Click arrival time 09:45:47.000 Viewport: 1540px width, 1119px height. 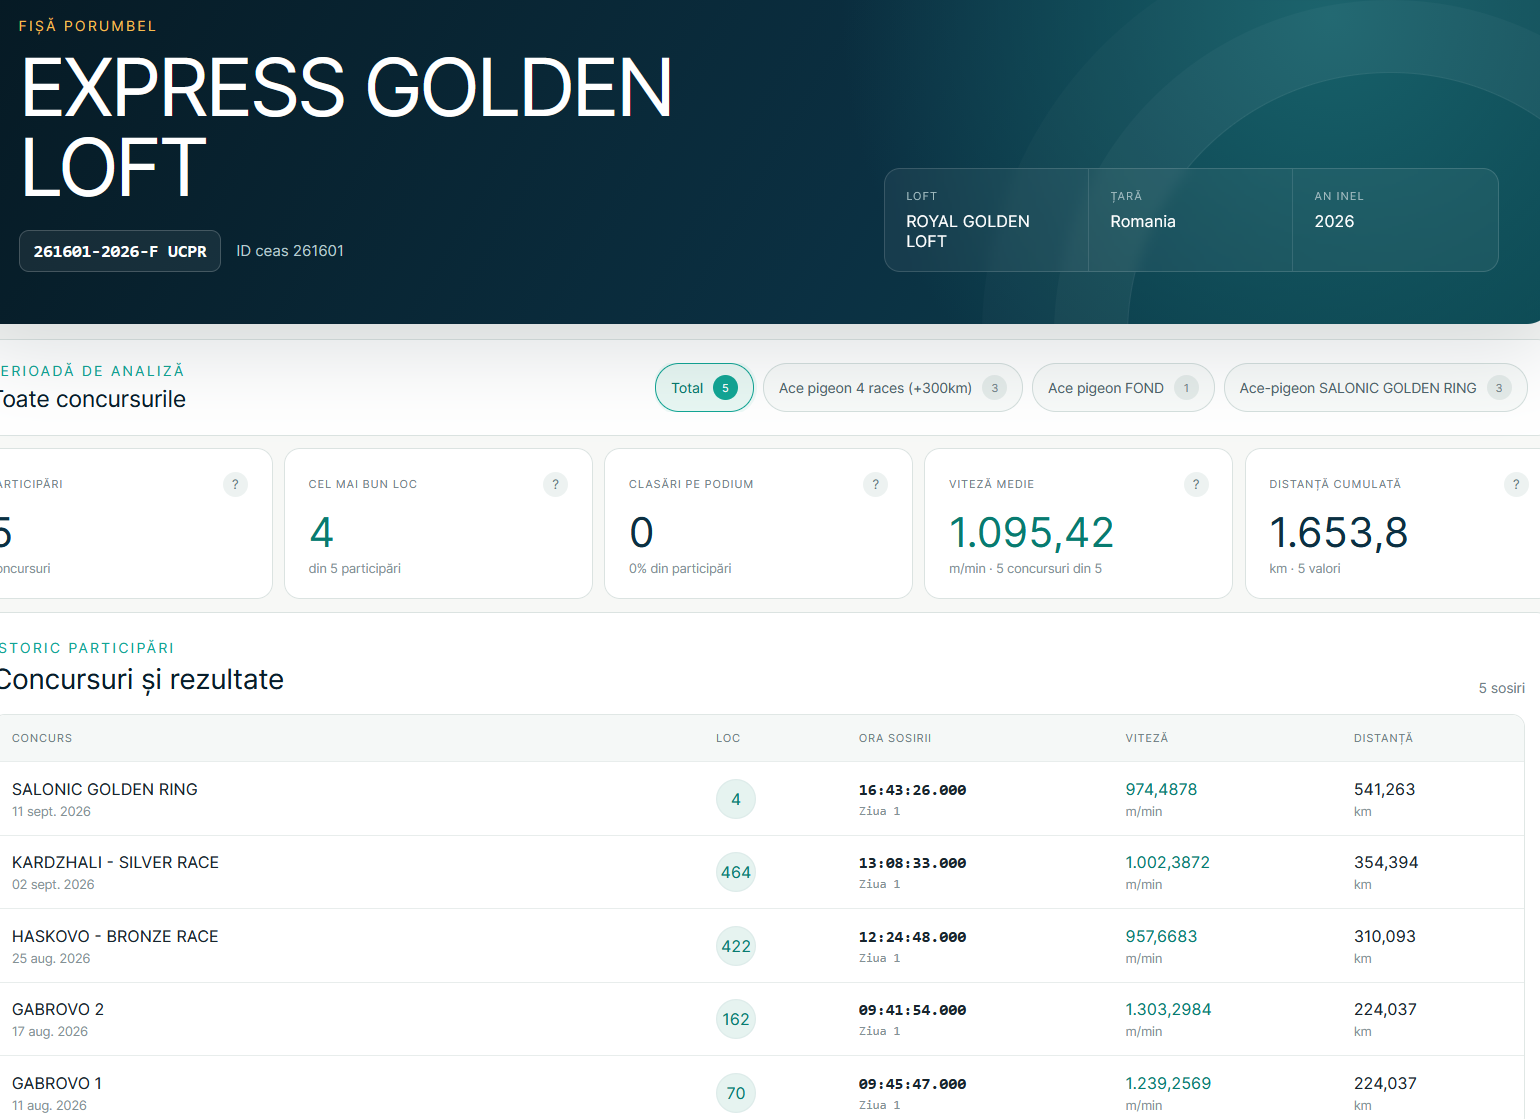912,1084
